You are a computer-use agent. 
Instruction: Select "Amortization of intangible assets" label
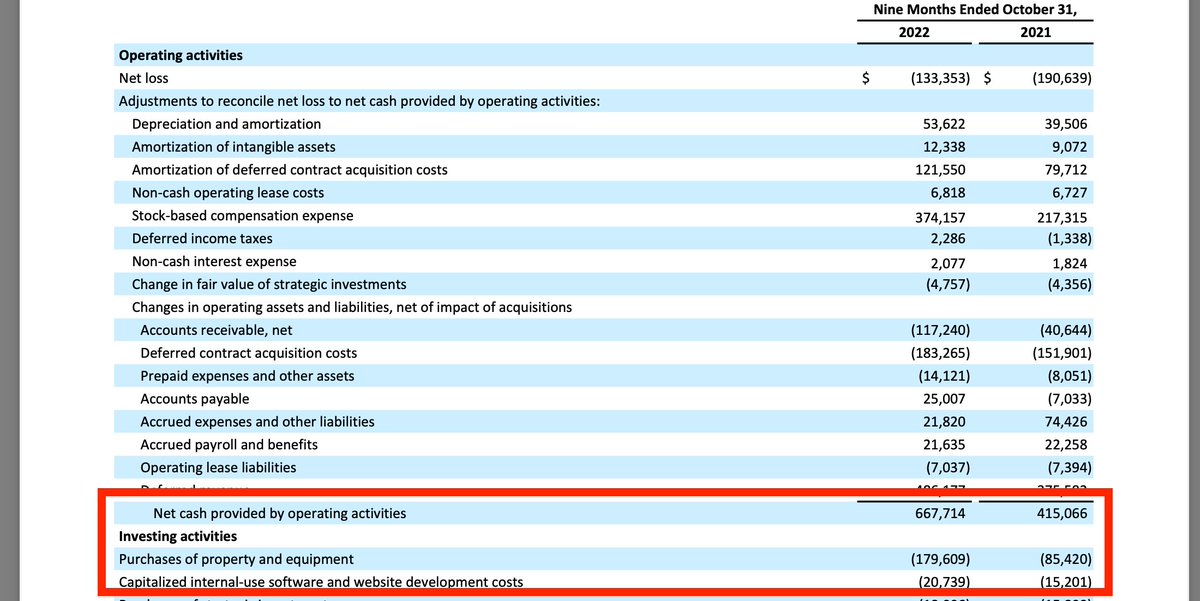[x=234, y=147]
